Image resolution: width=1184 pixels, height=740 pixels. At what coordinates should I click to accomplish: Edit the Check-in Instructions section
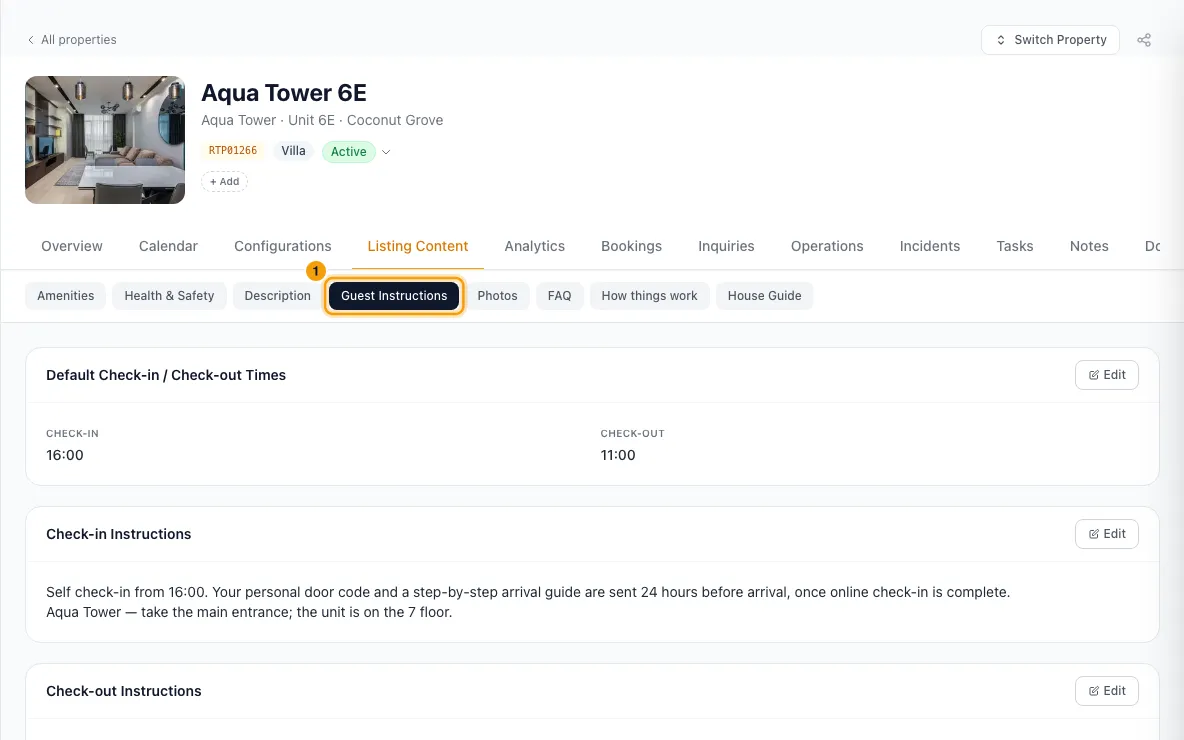[1106, 534]
